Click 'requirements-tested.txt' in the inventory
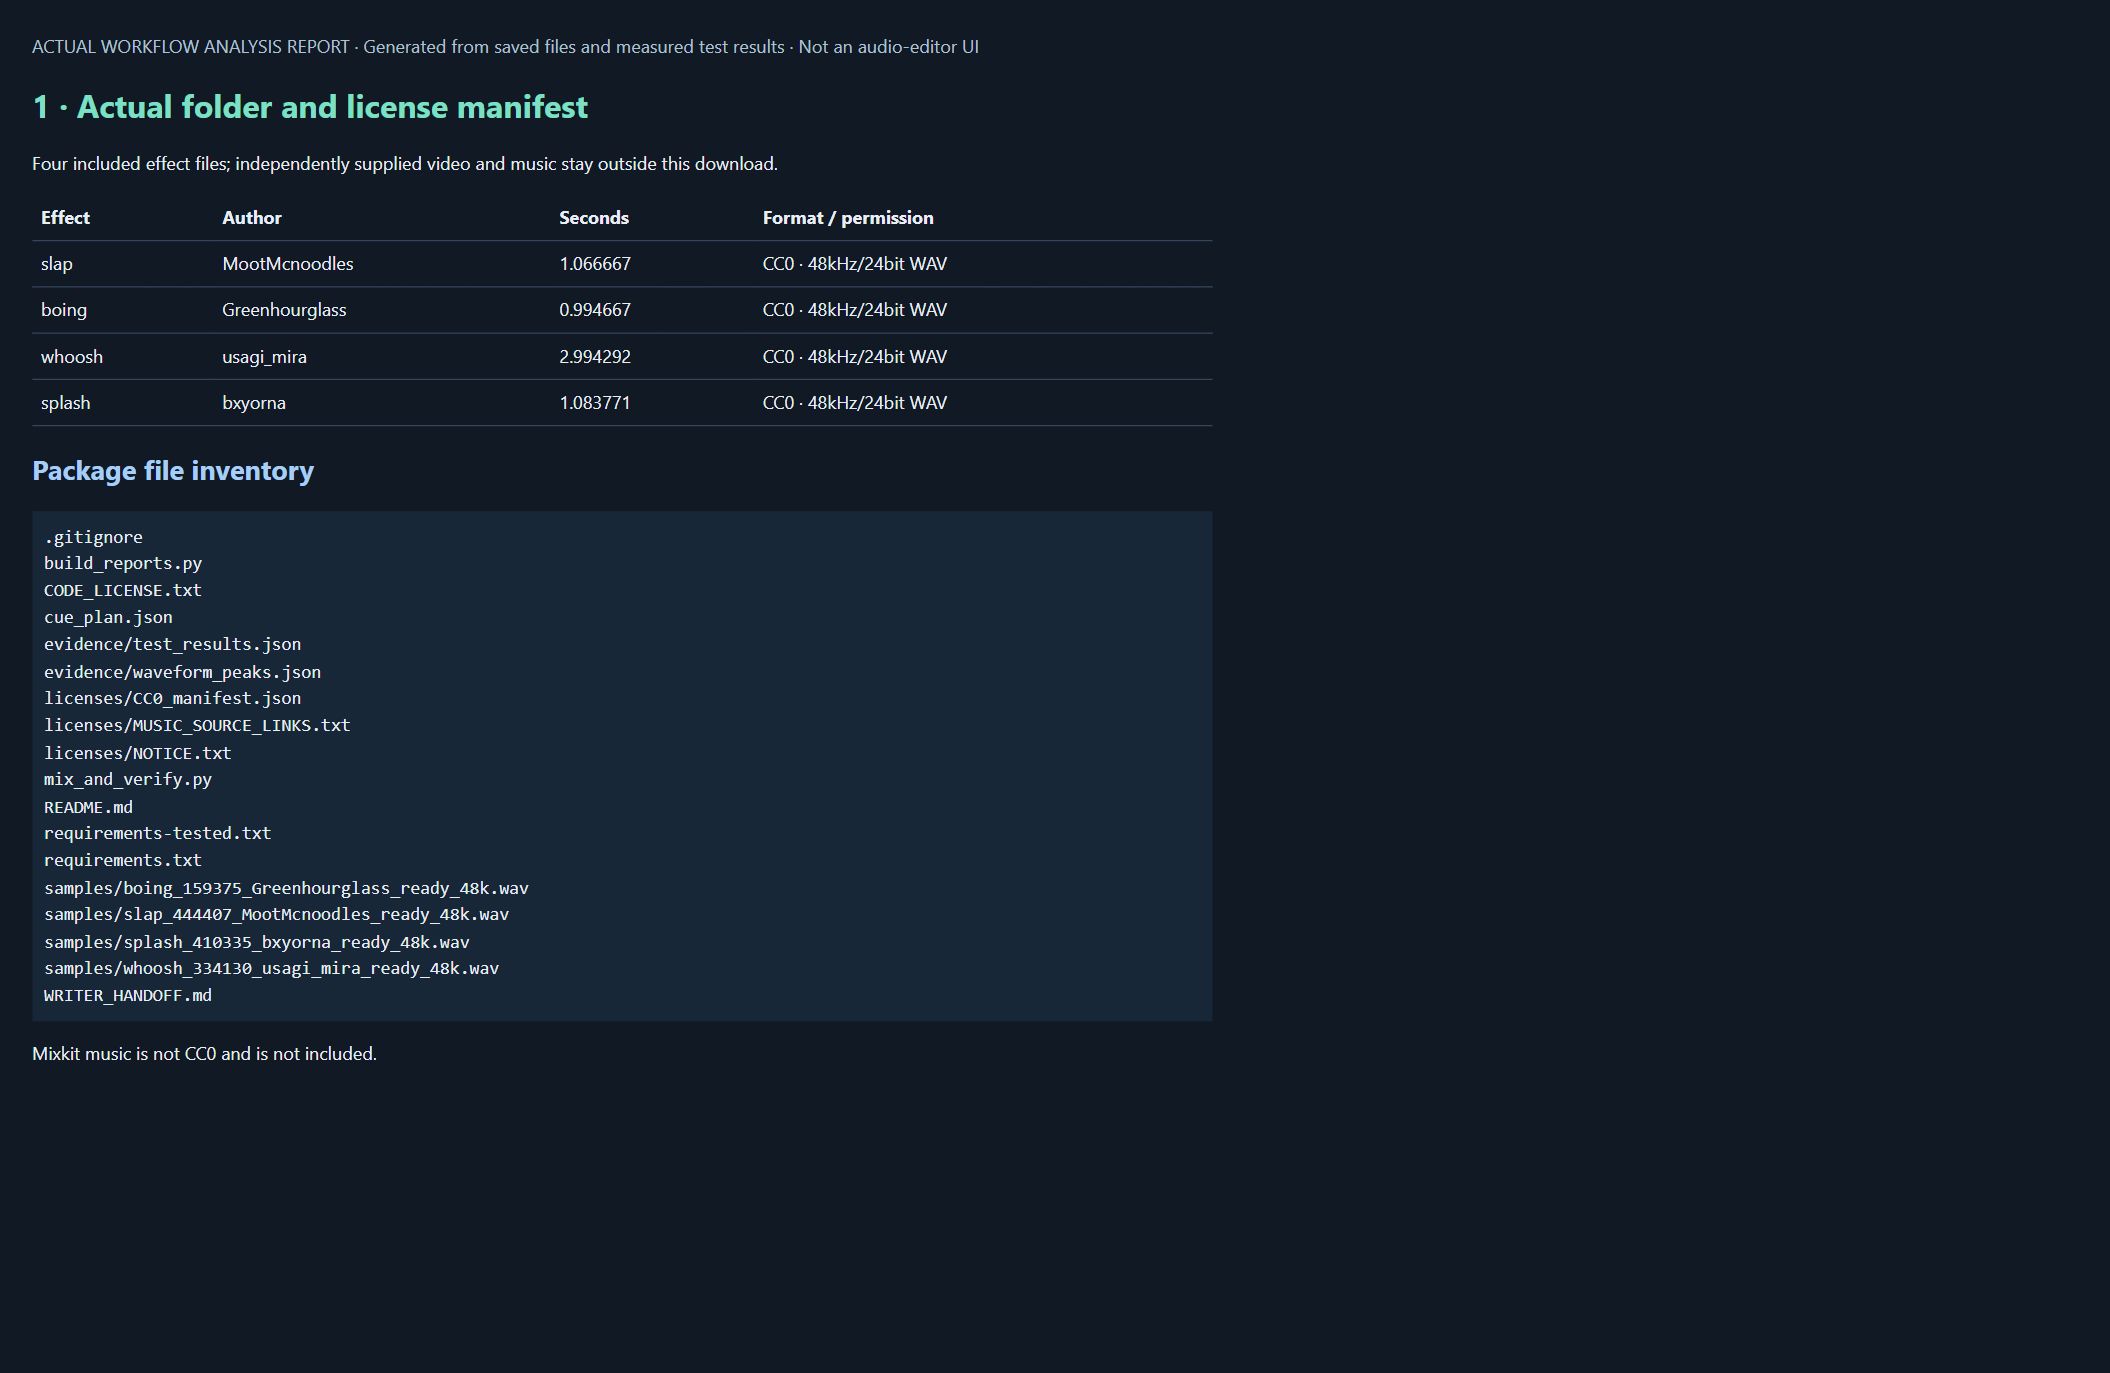This screenshot has width=2110, height=1373. 158,834
